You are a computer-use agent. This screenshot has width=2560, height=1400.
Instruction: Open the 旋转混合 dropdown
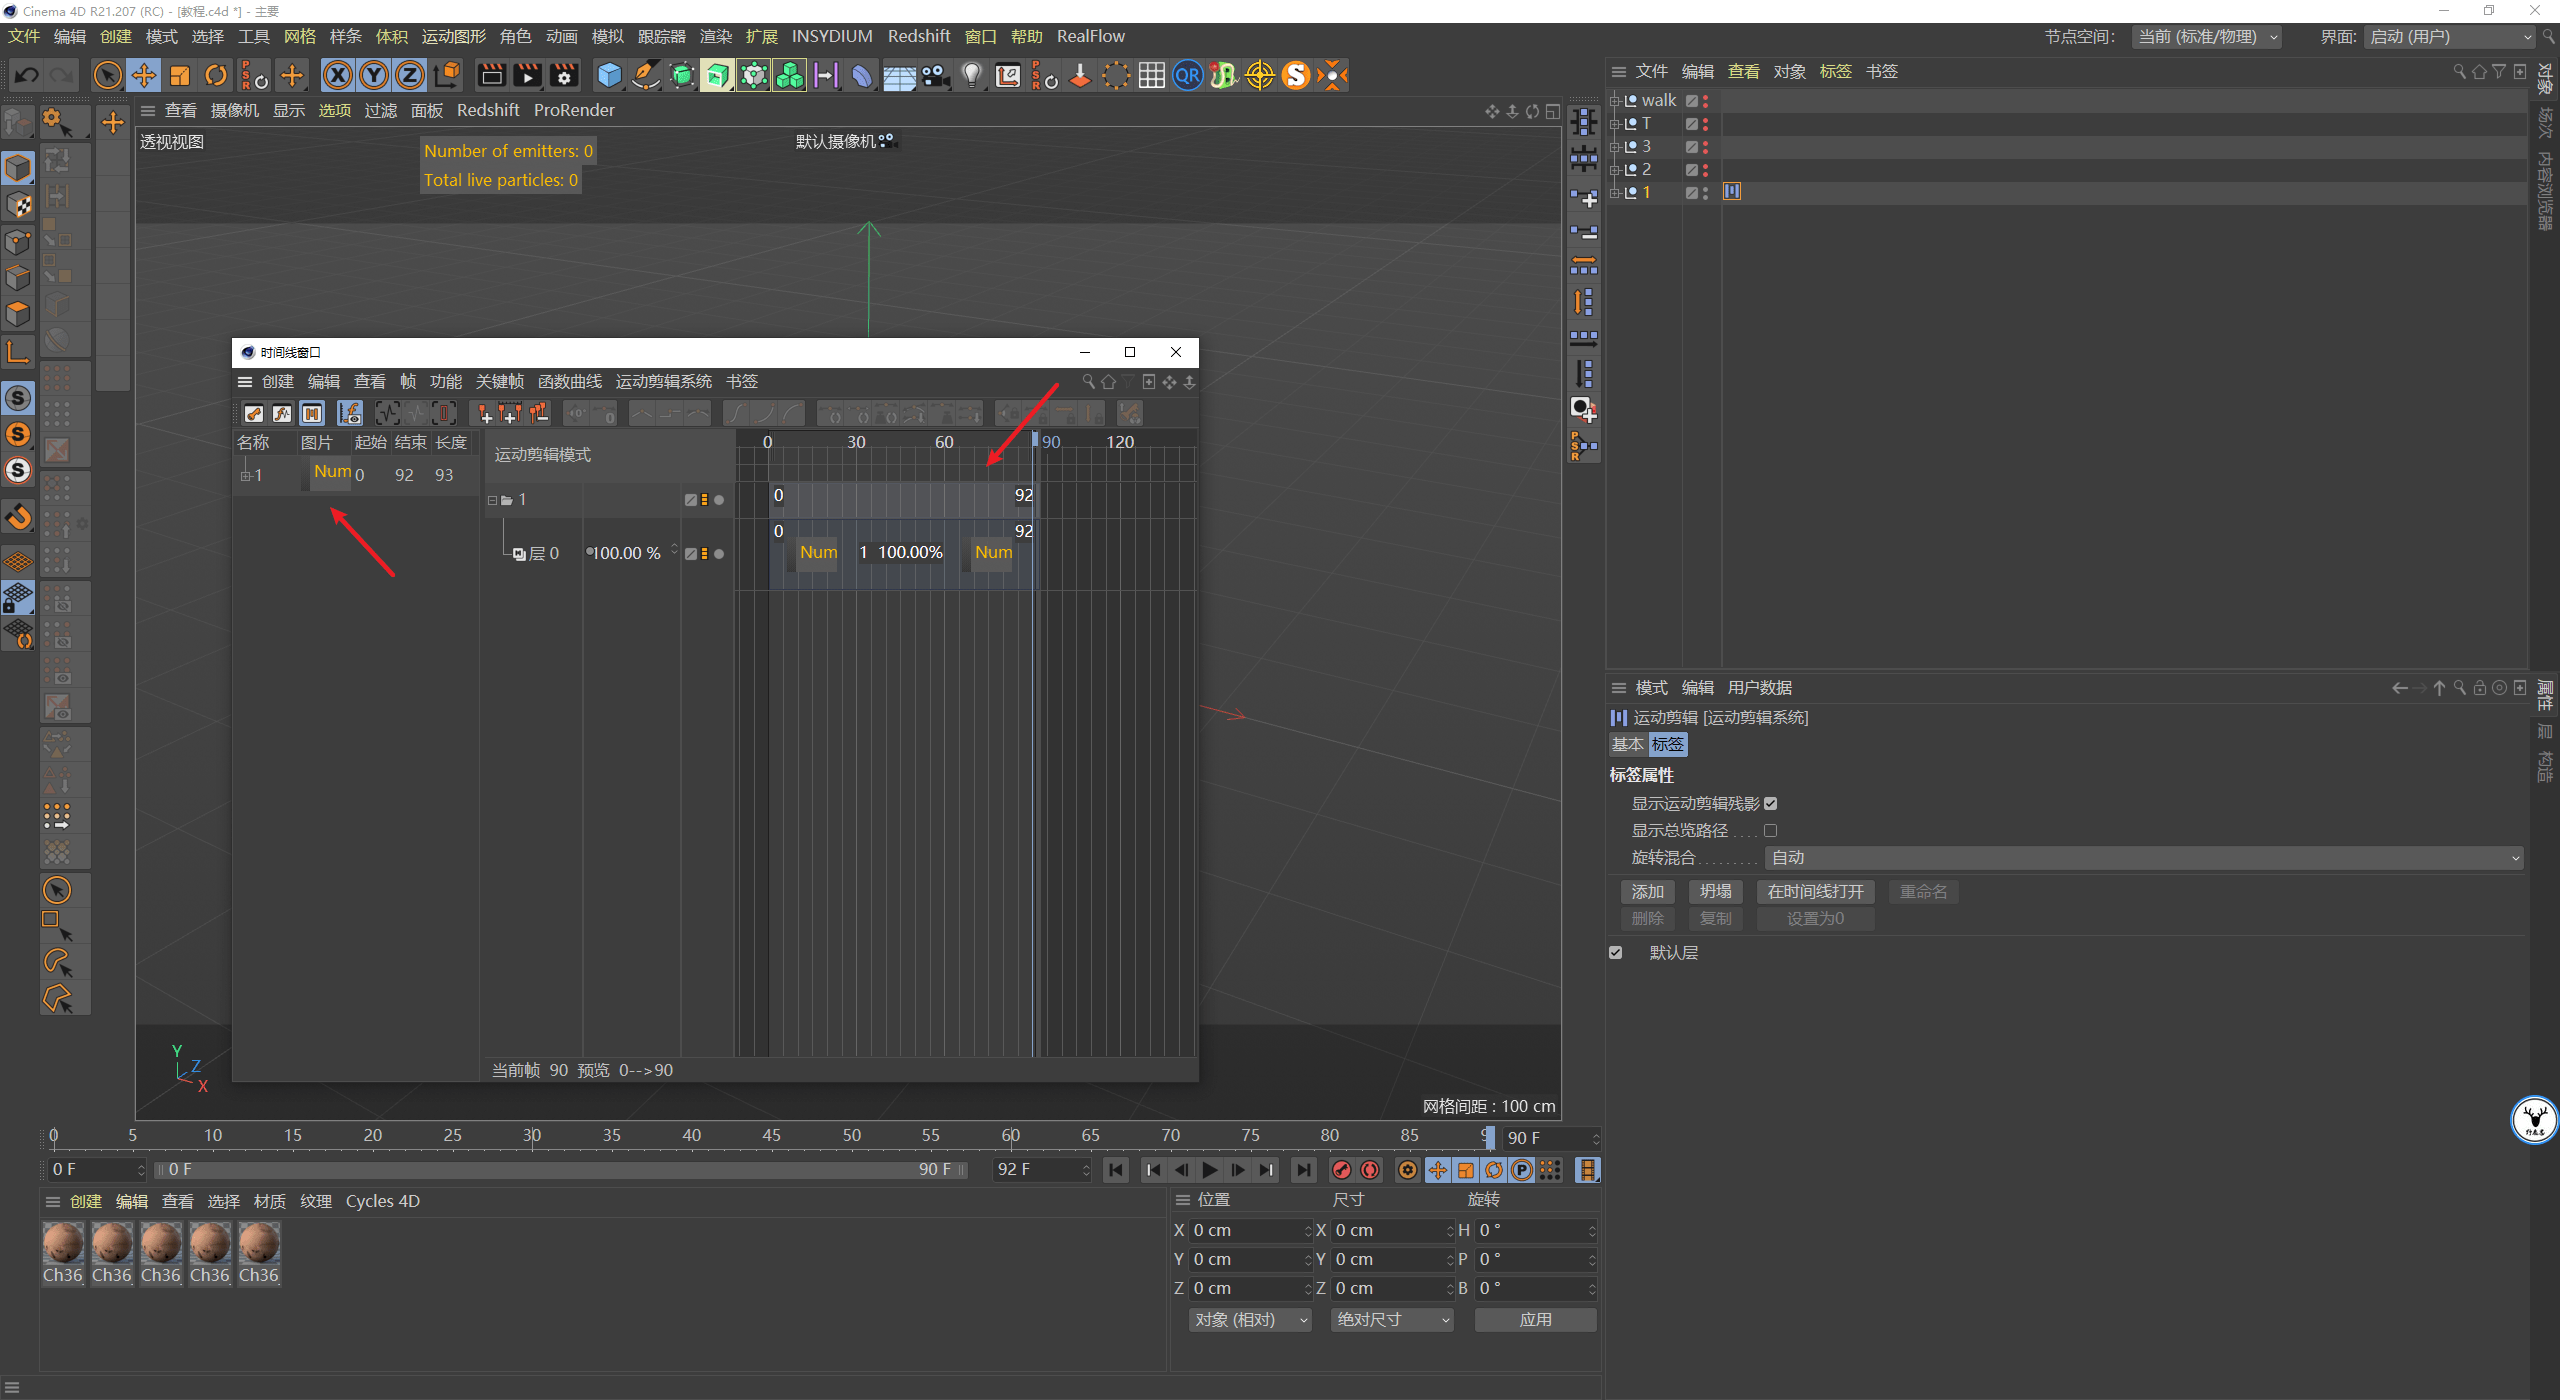tap(2143, 858)
